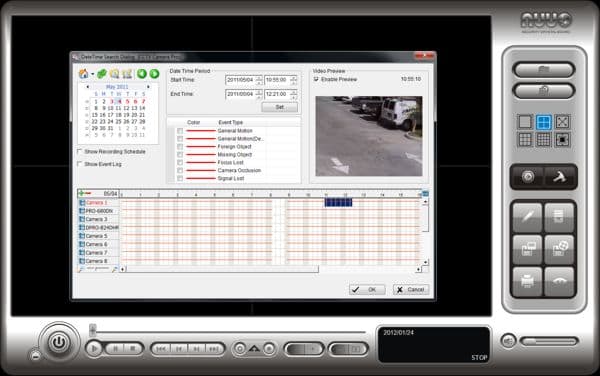Screen dimensions: 600x376
Task: Click the second pill button on the side panel
Action: point(543,91)
